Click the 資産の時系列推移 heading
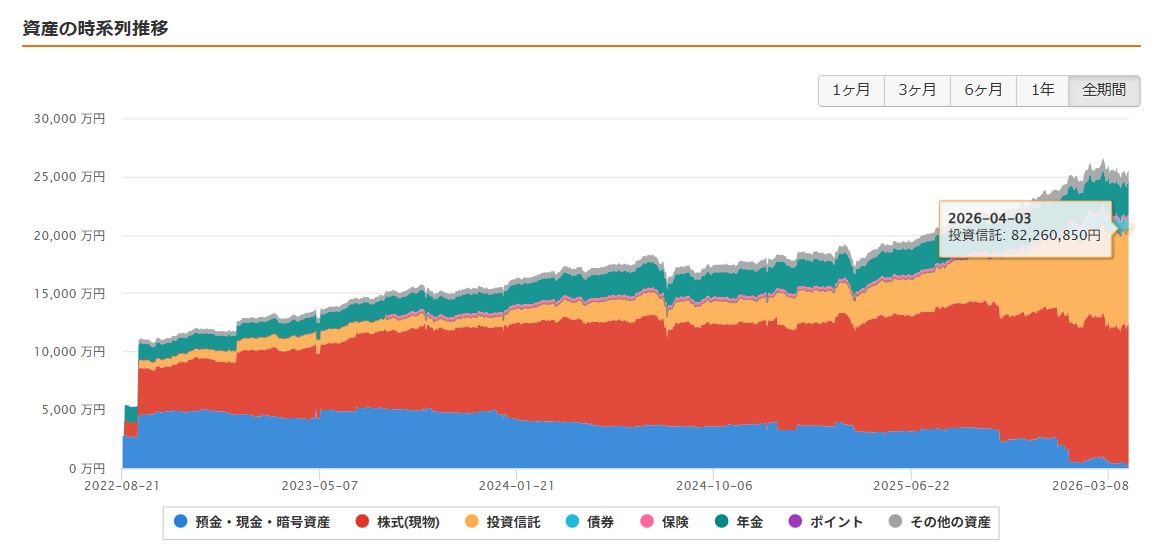 (x=95, y=28)
